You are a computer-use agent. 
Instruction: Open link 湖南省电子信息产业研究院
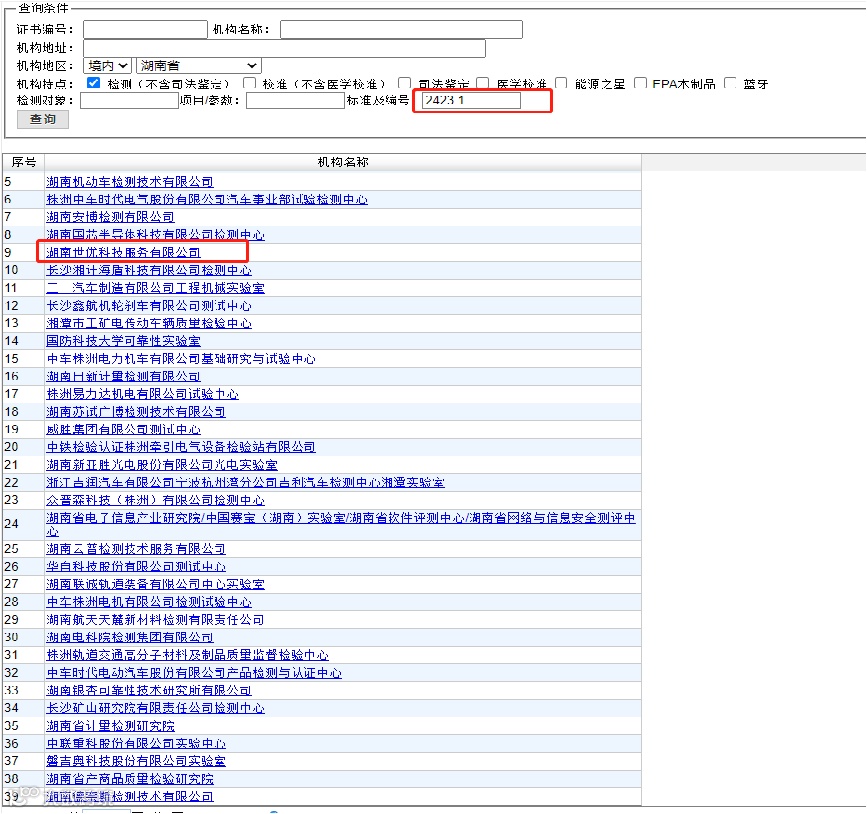point(341,518)
